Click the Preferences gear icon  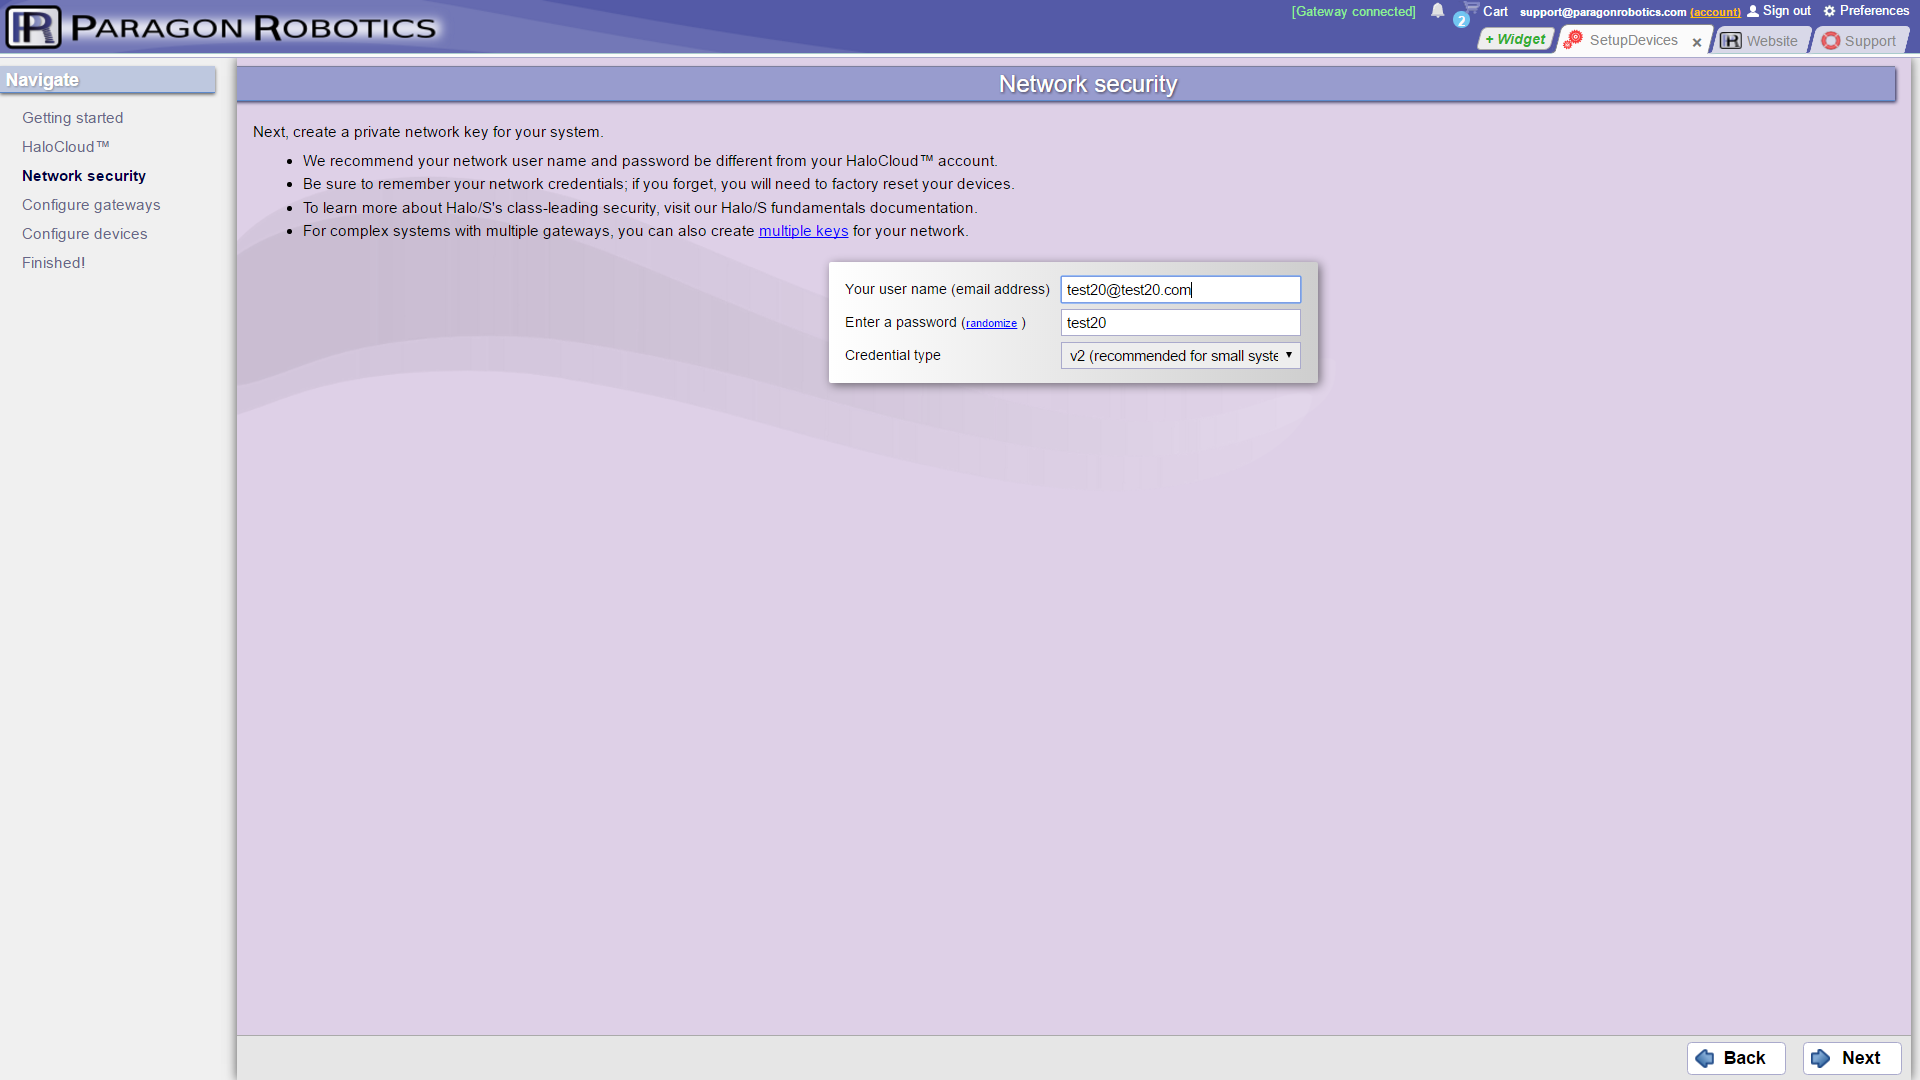1829,11
